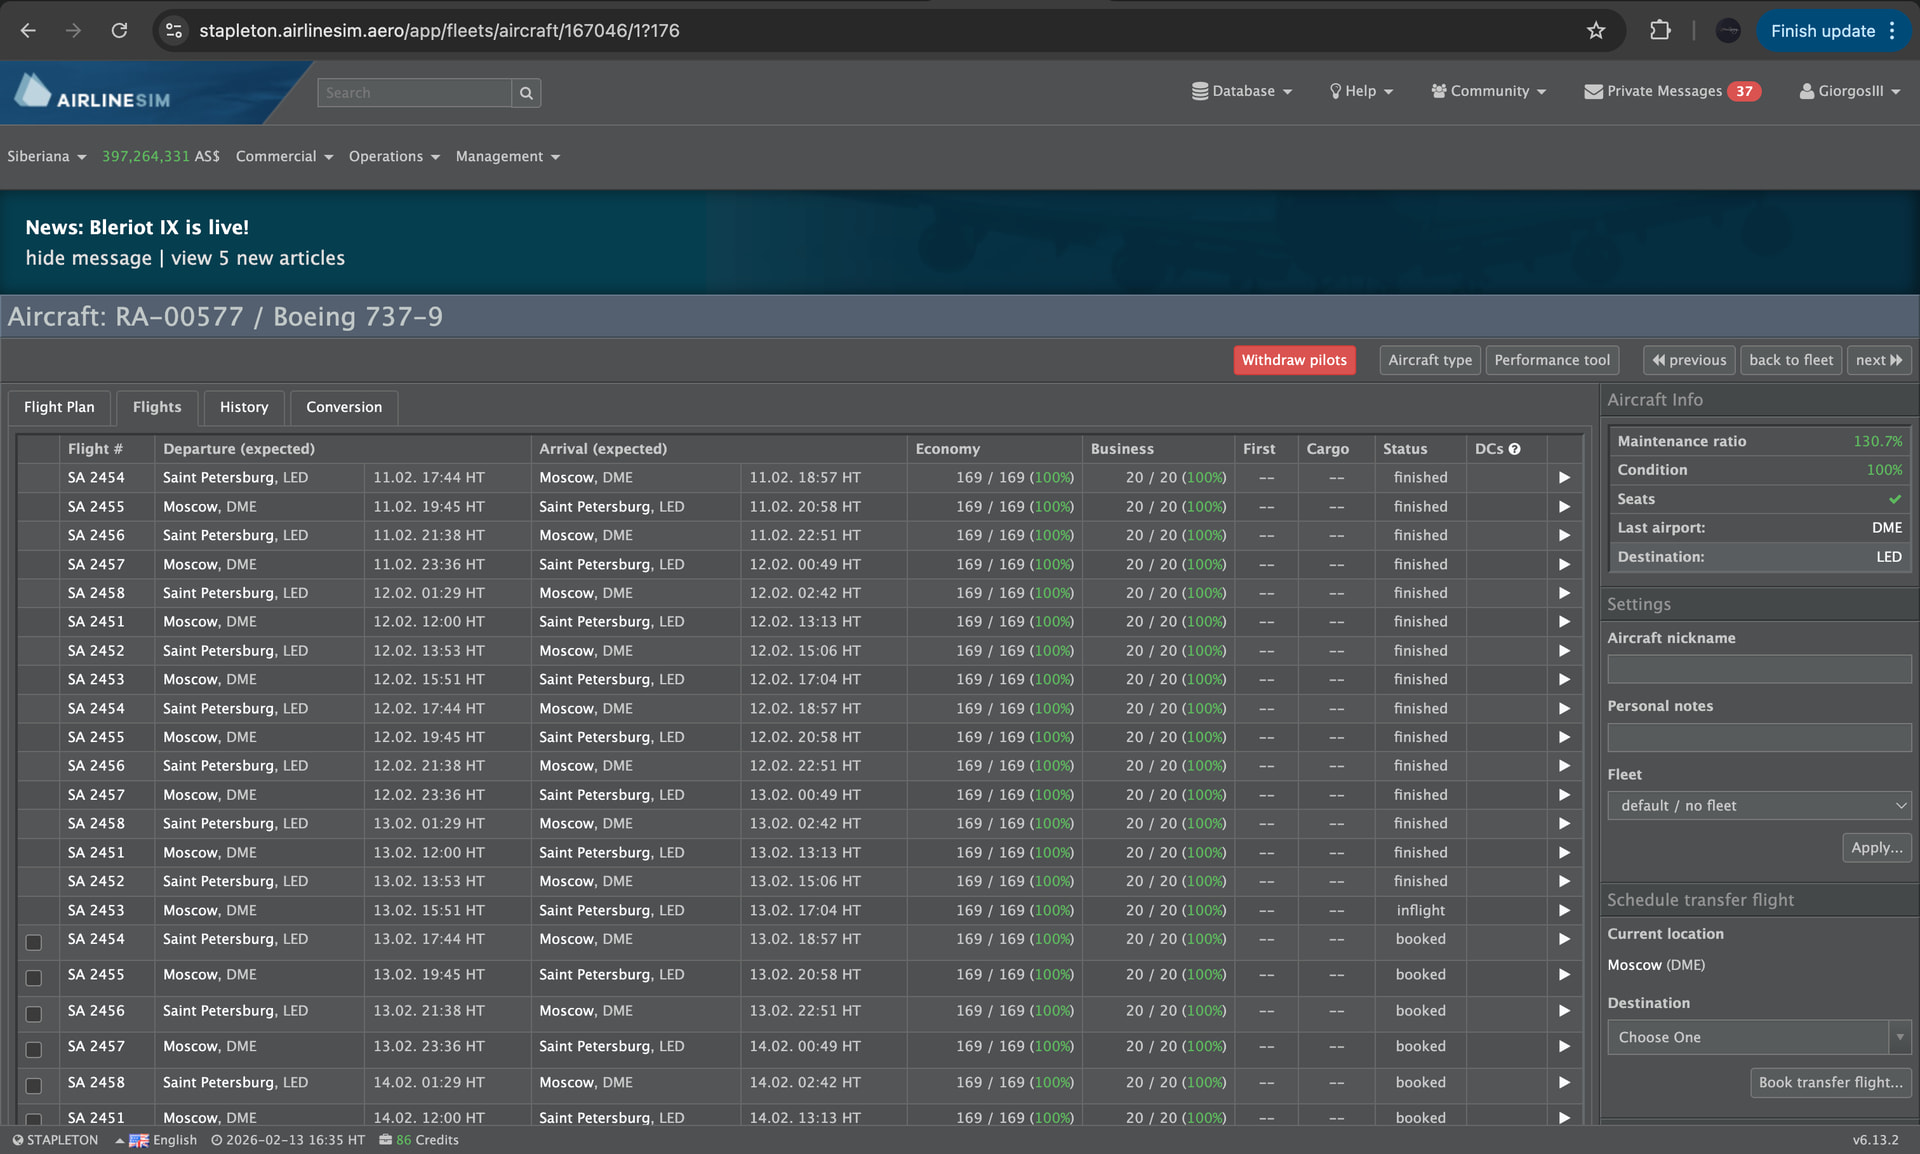Select the SA 2458 booked flight checkbox
The image size is (1920, 1154).
34,1085
